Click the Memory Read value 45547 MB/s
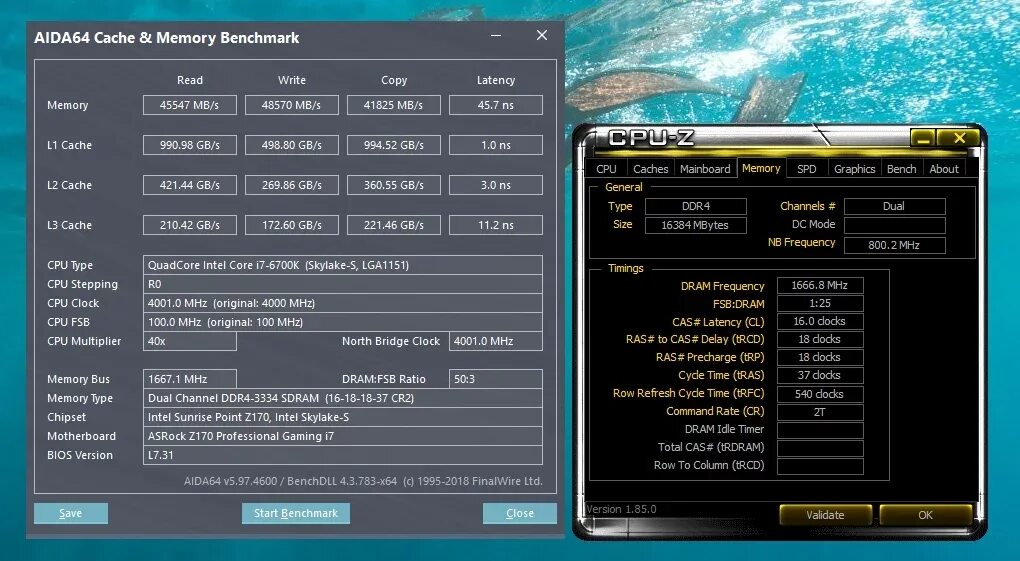 tap(190, 105)
